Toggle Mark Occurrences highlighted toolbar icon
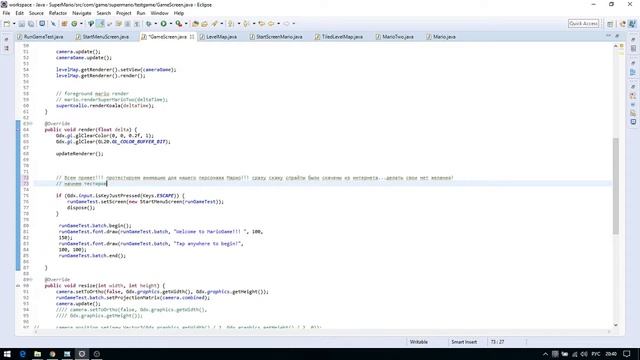Image resolution: width=640 pixels, height=360 pixels. [x=100, y=24]
